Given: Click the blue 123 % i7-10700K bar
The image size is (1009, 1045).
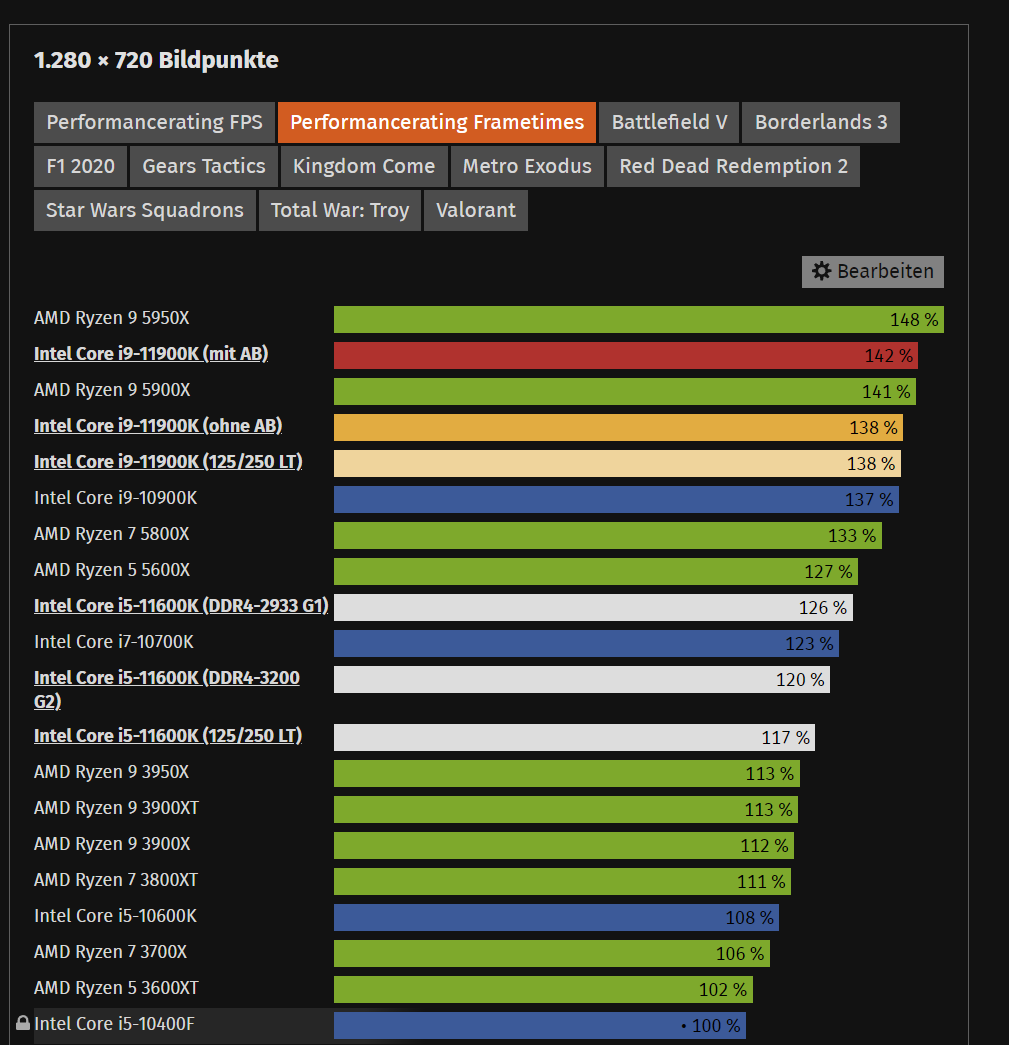Looking at the screenshot, I should click(586, 643).
